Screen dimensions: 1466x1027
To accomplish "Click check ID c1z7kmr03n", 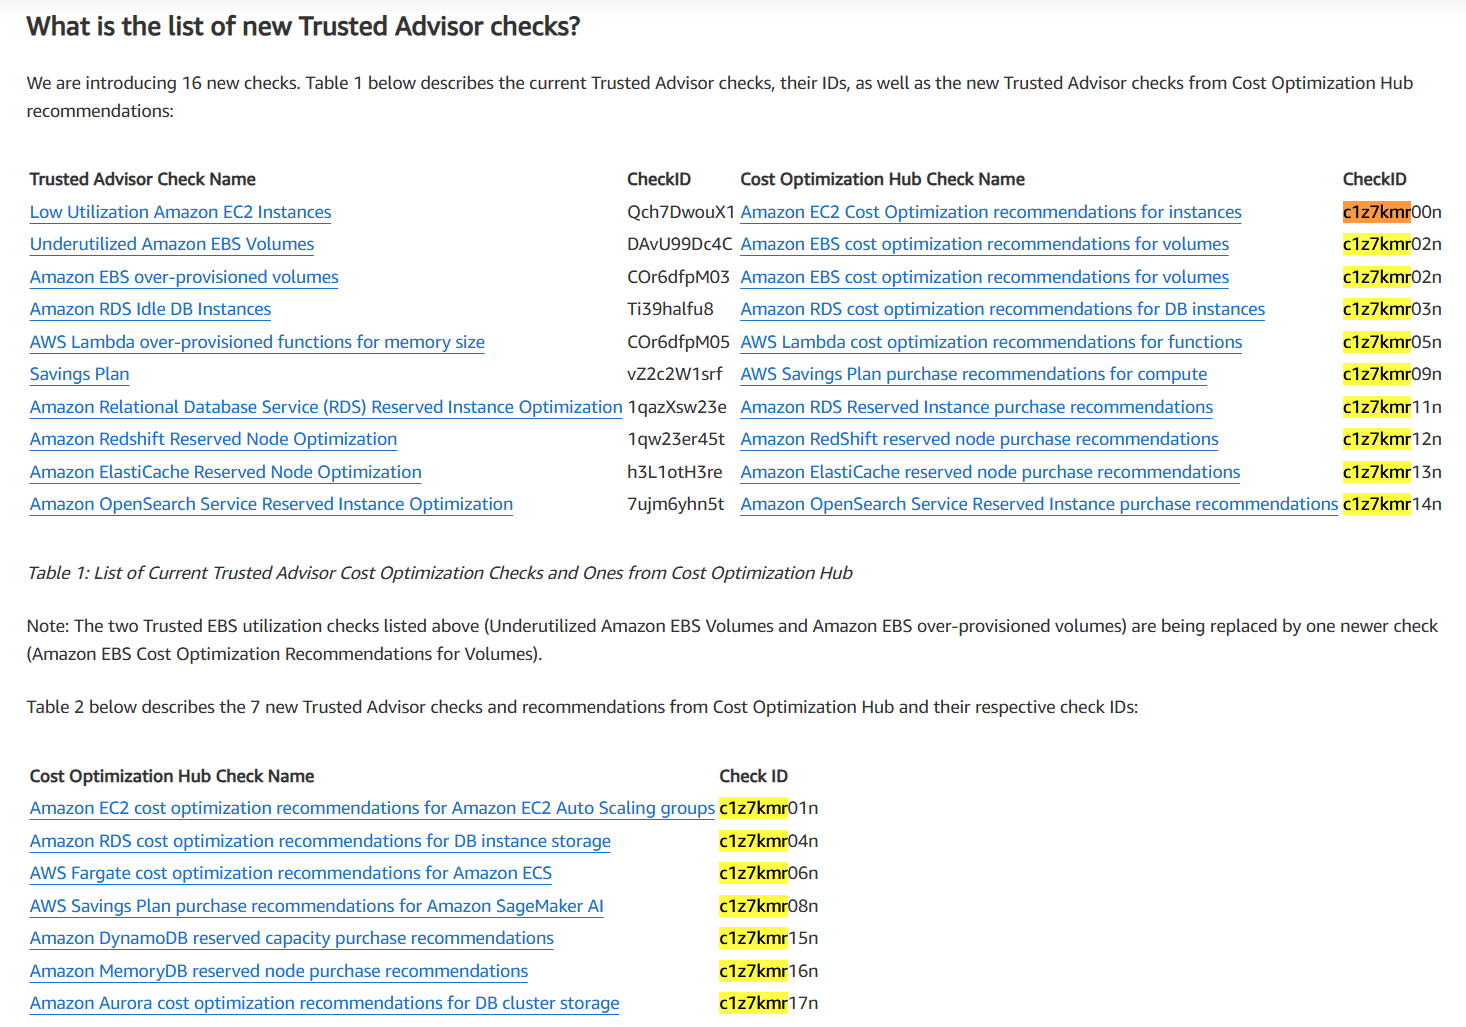I will click(1392, 309).
